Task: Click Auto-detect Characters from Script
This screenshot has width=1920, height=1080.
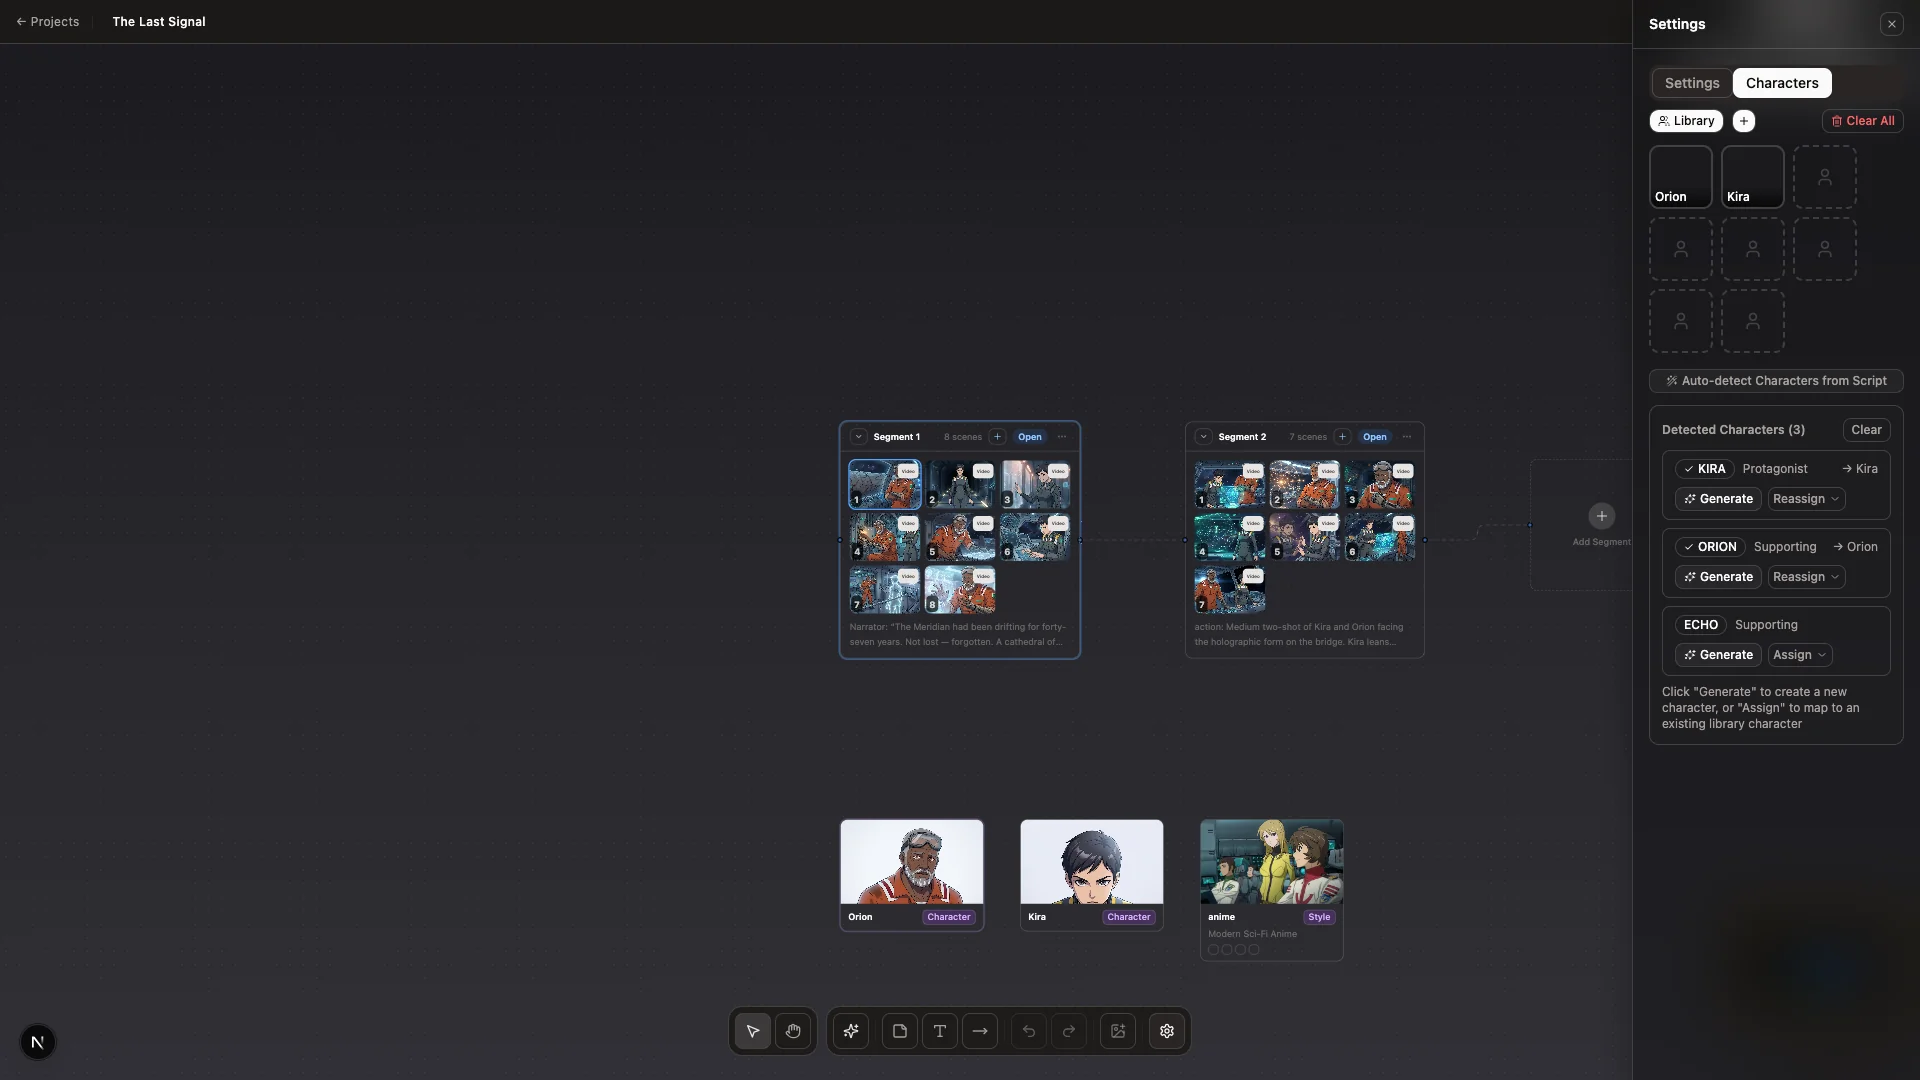Action: 1775,381
